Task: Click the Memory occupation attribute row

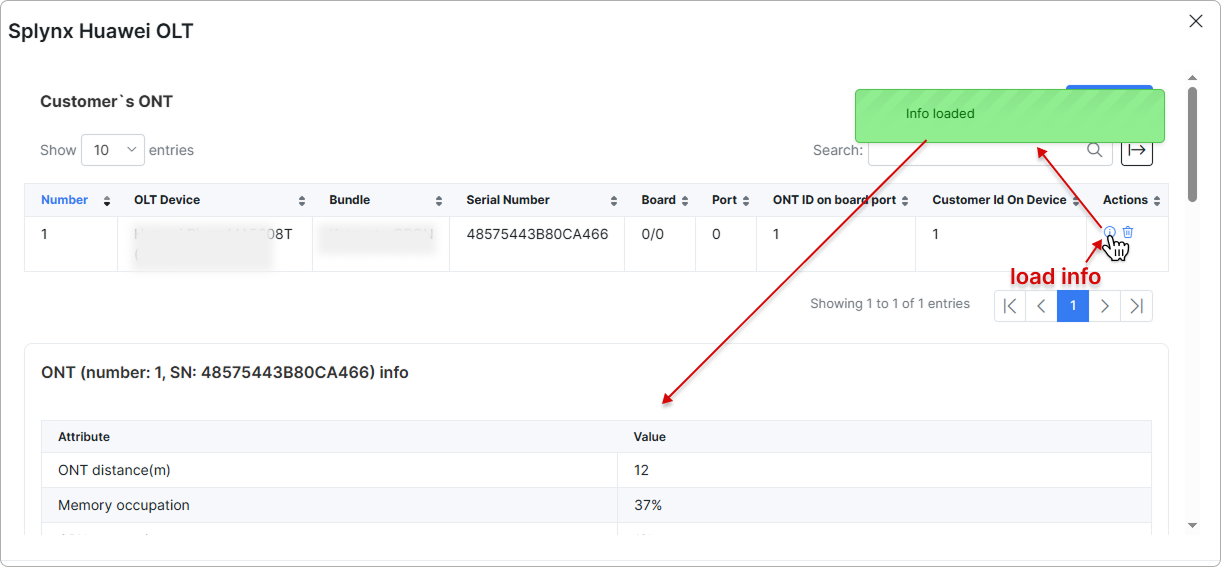Action: click(596, 505)
